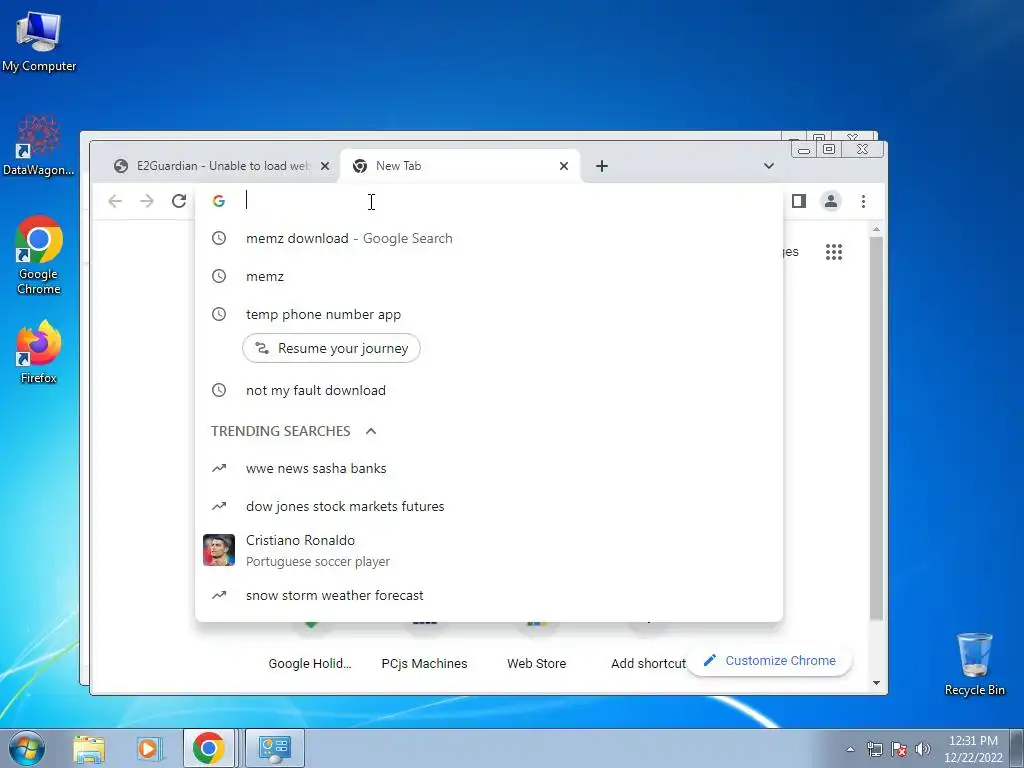Choose 'not my fault download' suggestion
The width and height of the screenshot is (1024, 768).
tap(488, 391)
